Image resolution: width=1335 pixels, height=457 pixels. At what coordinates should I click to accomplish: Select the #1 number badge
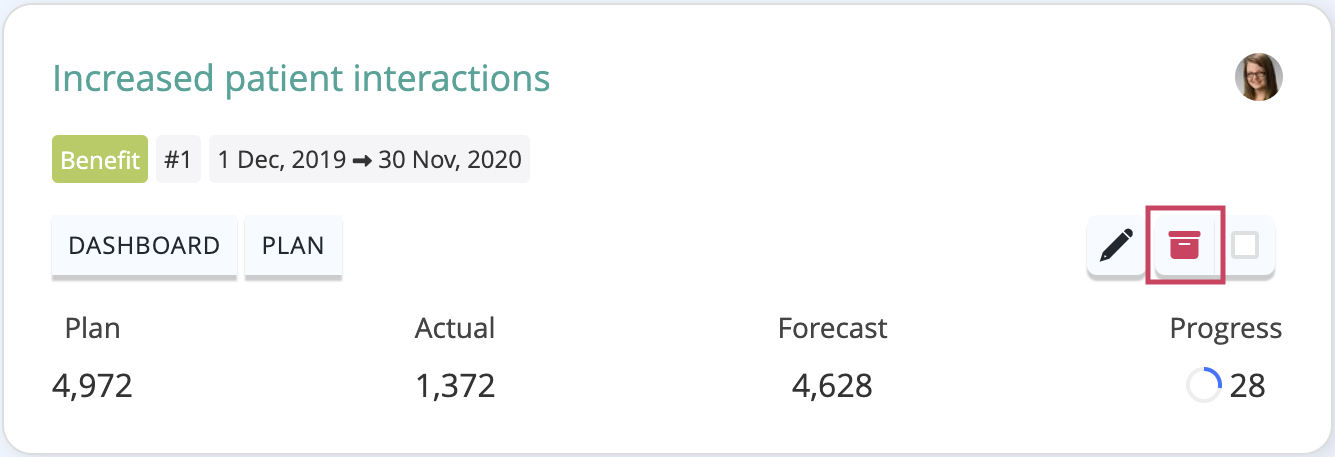point(178,160)
